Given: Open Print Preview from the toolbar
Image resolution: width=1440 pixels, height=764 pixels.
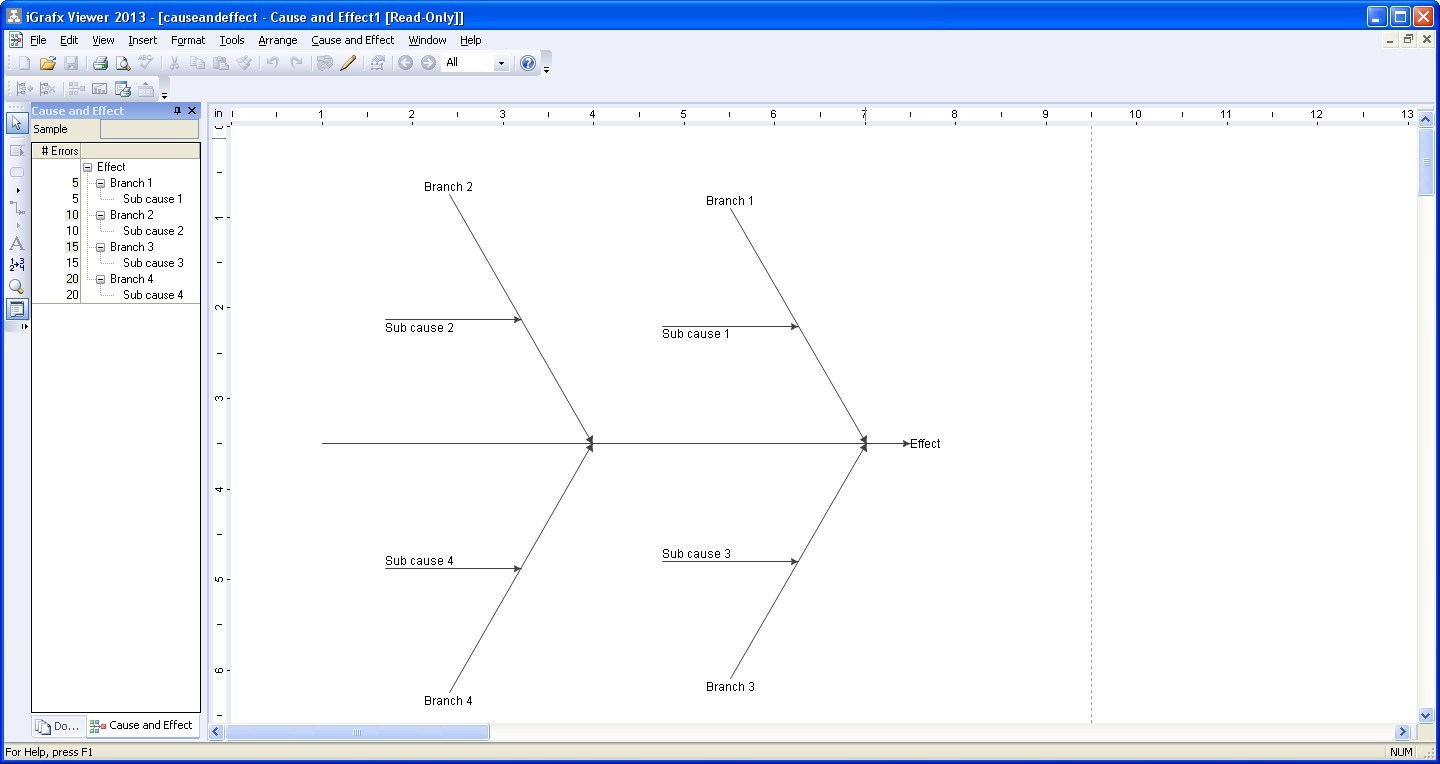Looking at the screenshot, I should click(123, 63).
